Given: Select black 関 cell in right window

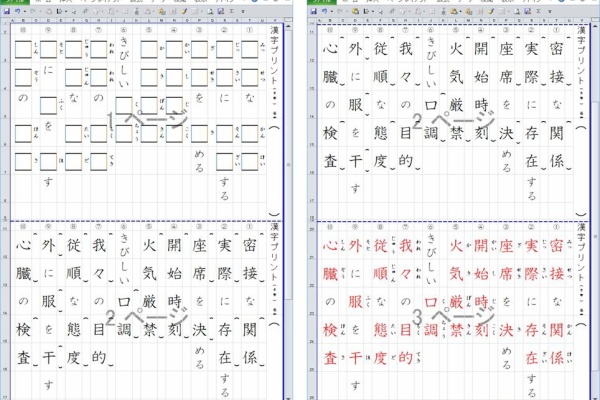Looking at the screenshot, I should point(556,133).
